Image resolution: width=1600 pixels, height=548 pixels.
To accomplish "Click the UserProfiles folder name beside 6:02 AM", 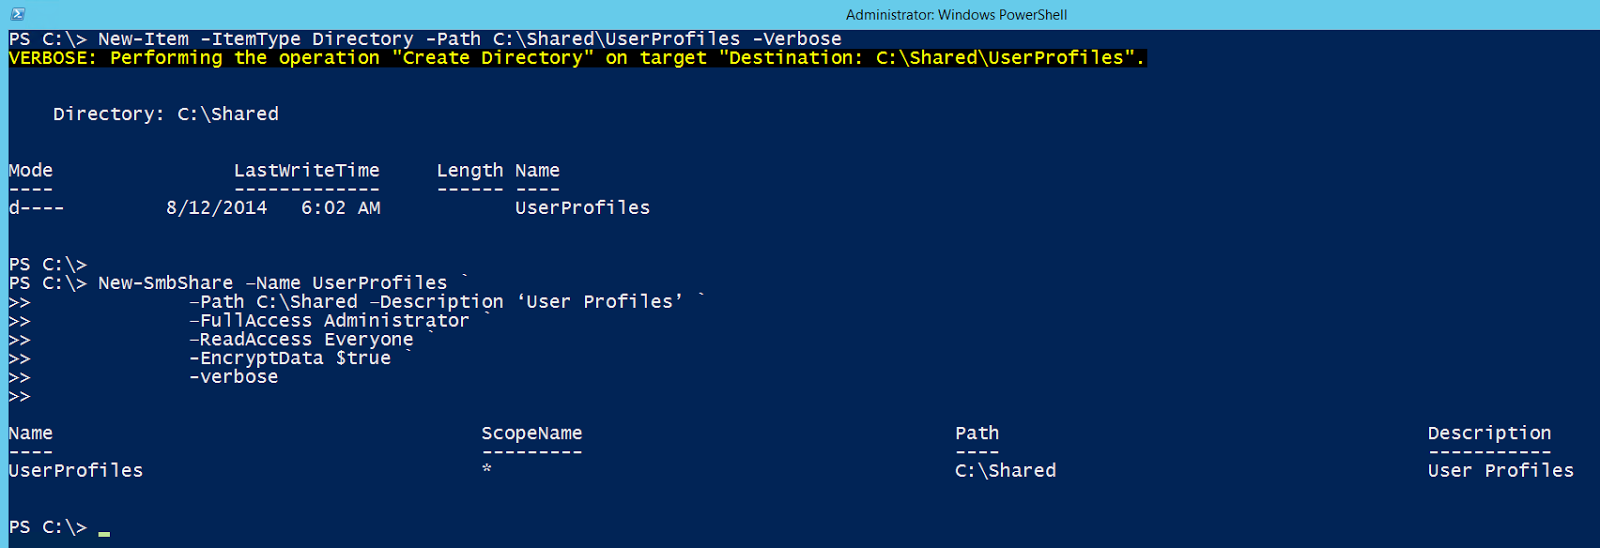I will [x=582, y=208].
